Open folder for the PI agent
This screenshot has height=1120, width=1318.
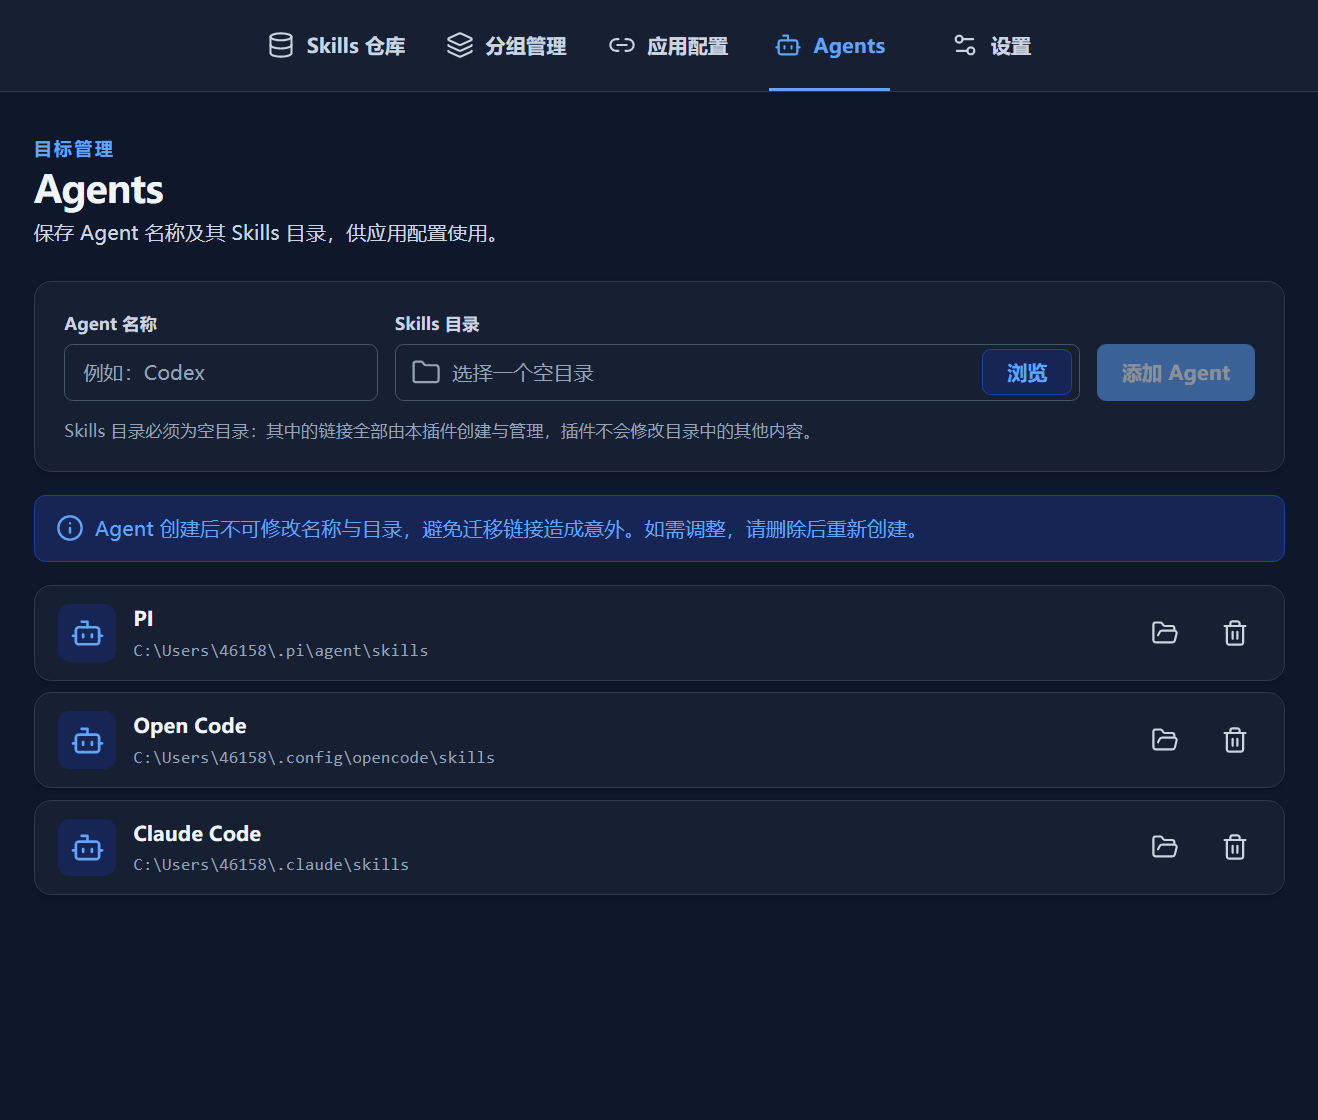tap(1165, 633)
